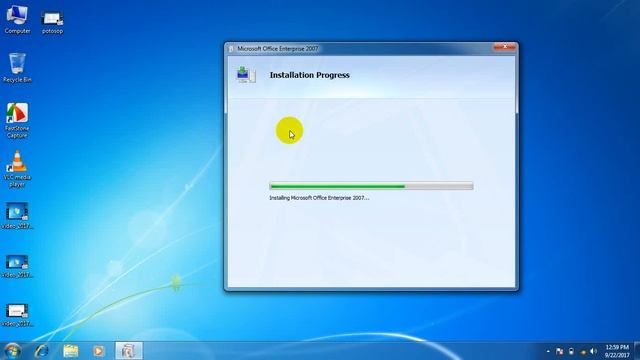
Task: Open the Action Center flag icon
Action: [560, 351]
